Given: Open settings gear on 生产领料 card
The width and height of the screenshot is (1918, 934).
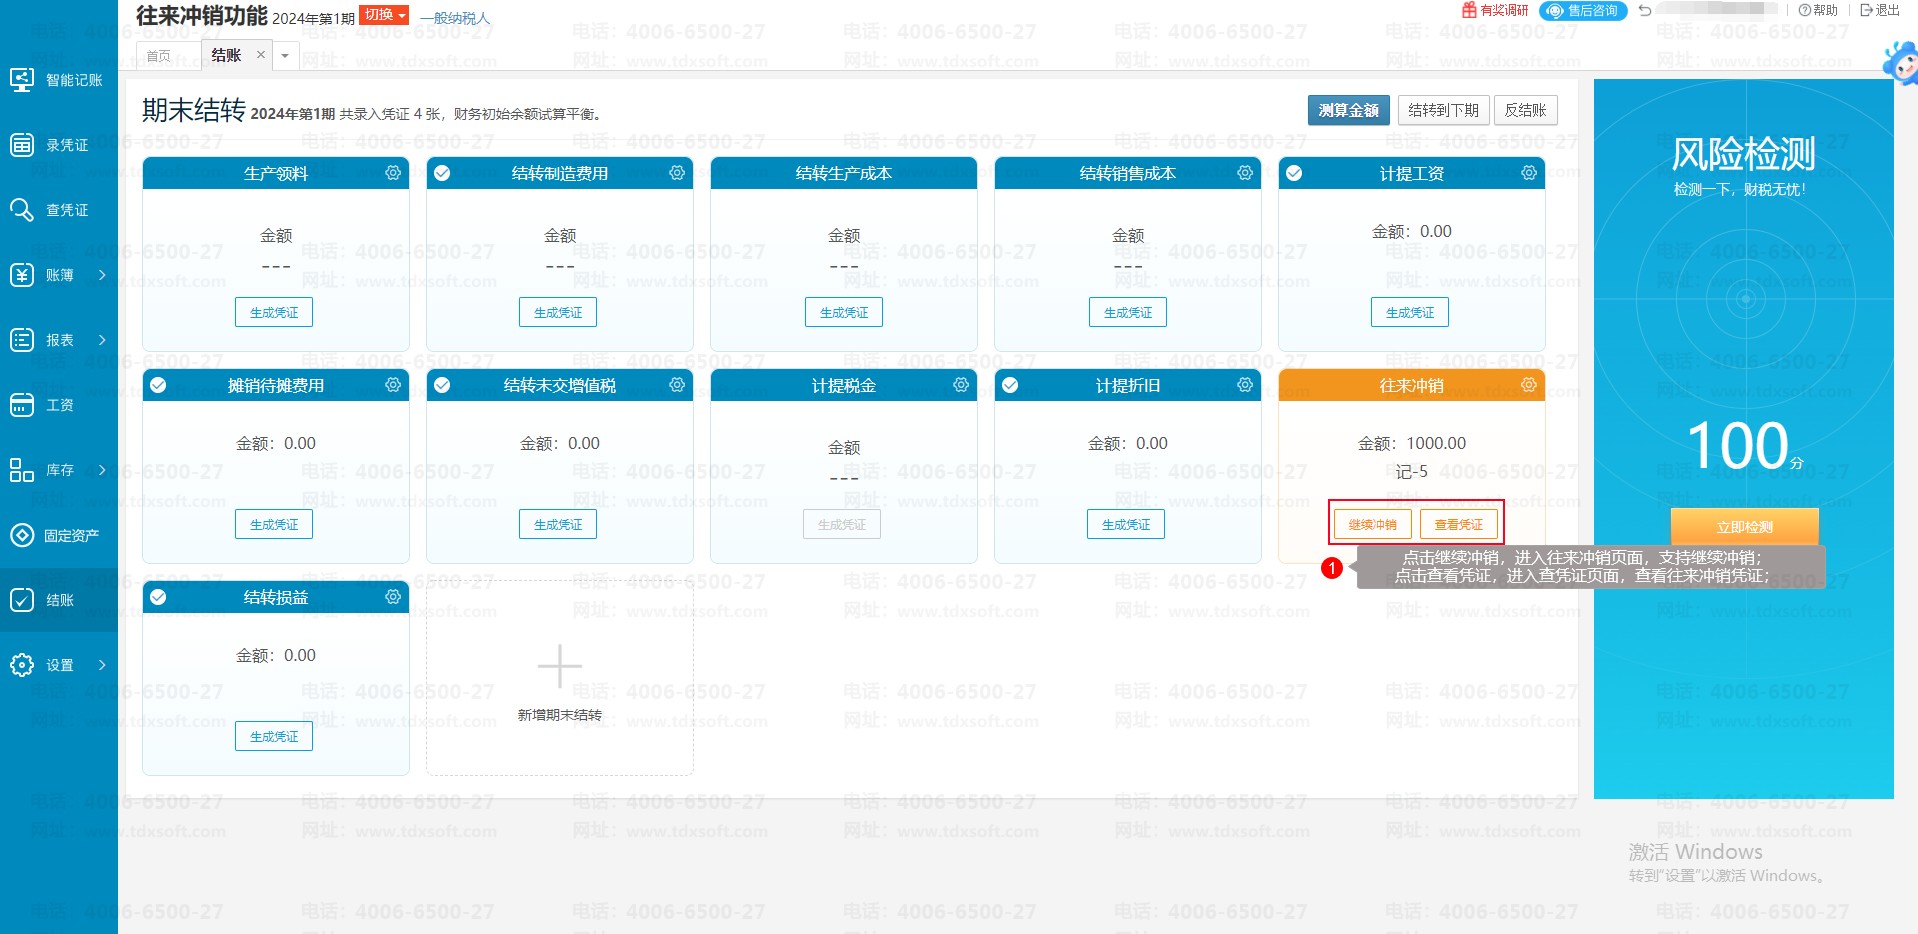Looking at the screenshot, I should (393, 173).
